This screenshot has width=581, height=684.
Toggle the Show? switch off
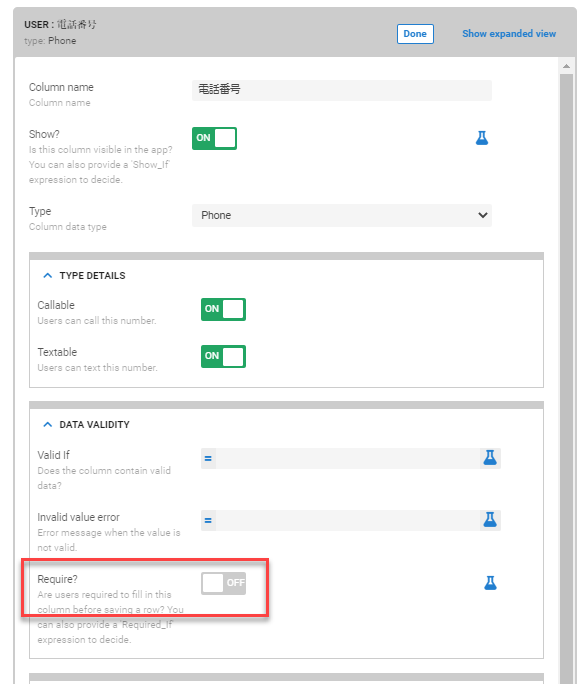click(214, 138)
